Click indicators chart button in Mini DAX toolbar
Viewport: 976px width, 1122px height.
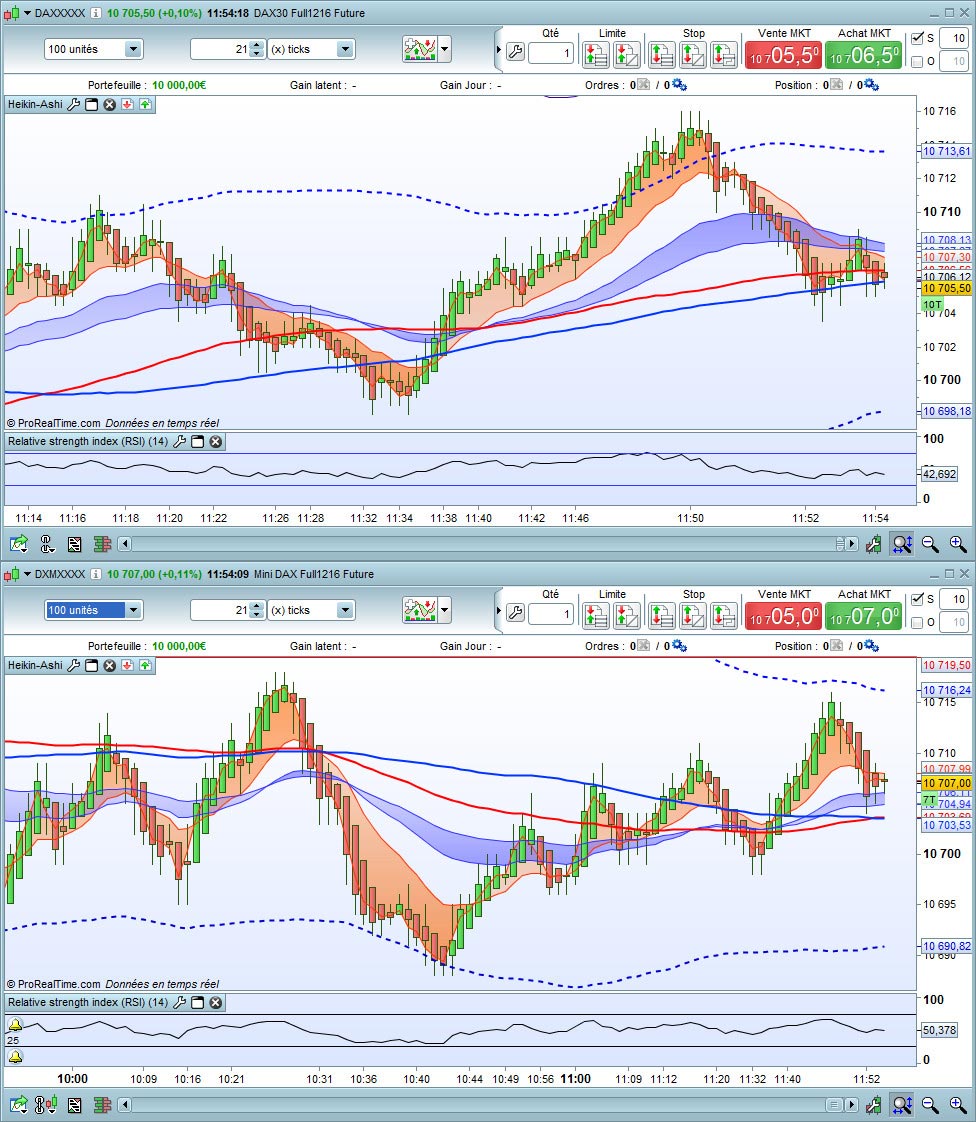pyautogui.click(x=420, y=610)
